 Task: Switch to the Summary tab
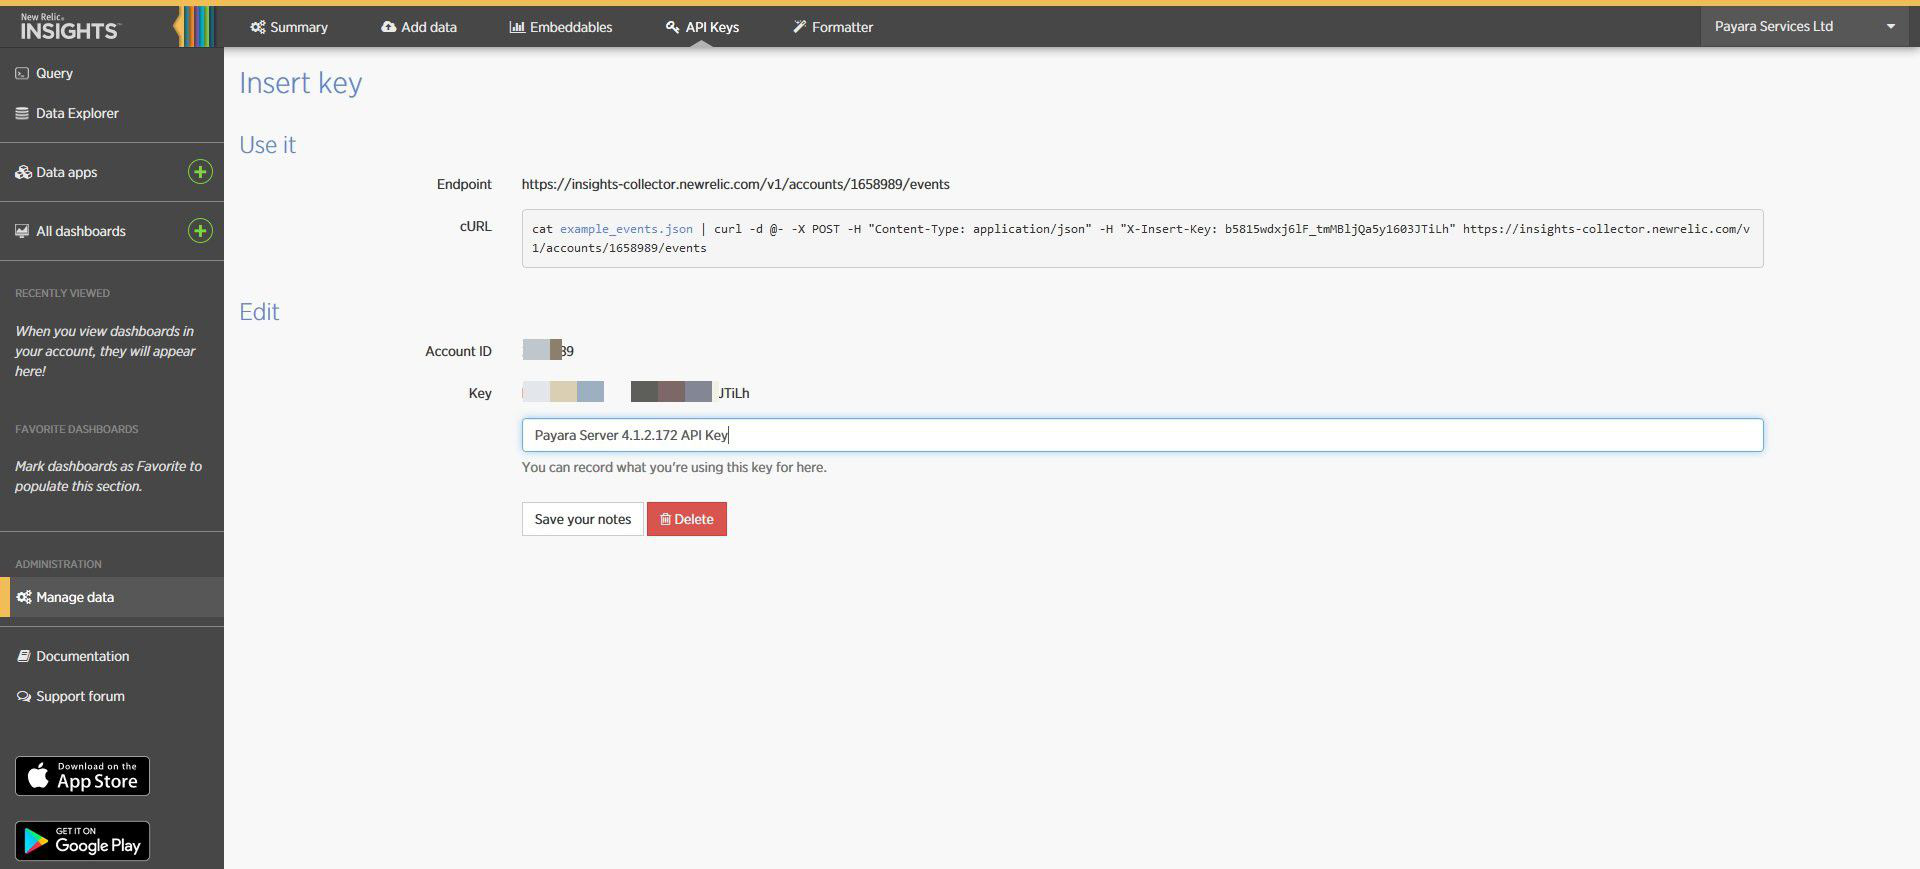pos(289,27)
